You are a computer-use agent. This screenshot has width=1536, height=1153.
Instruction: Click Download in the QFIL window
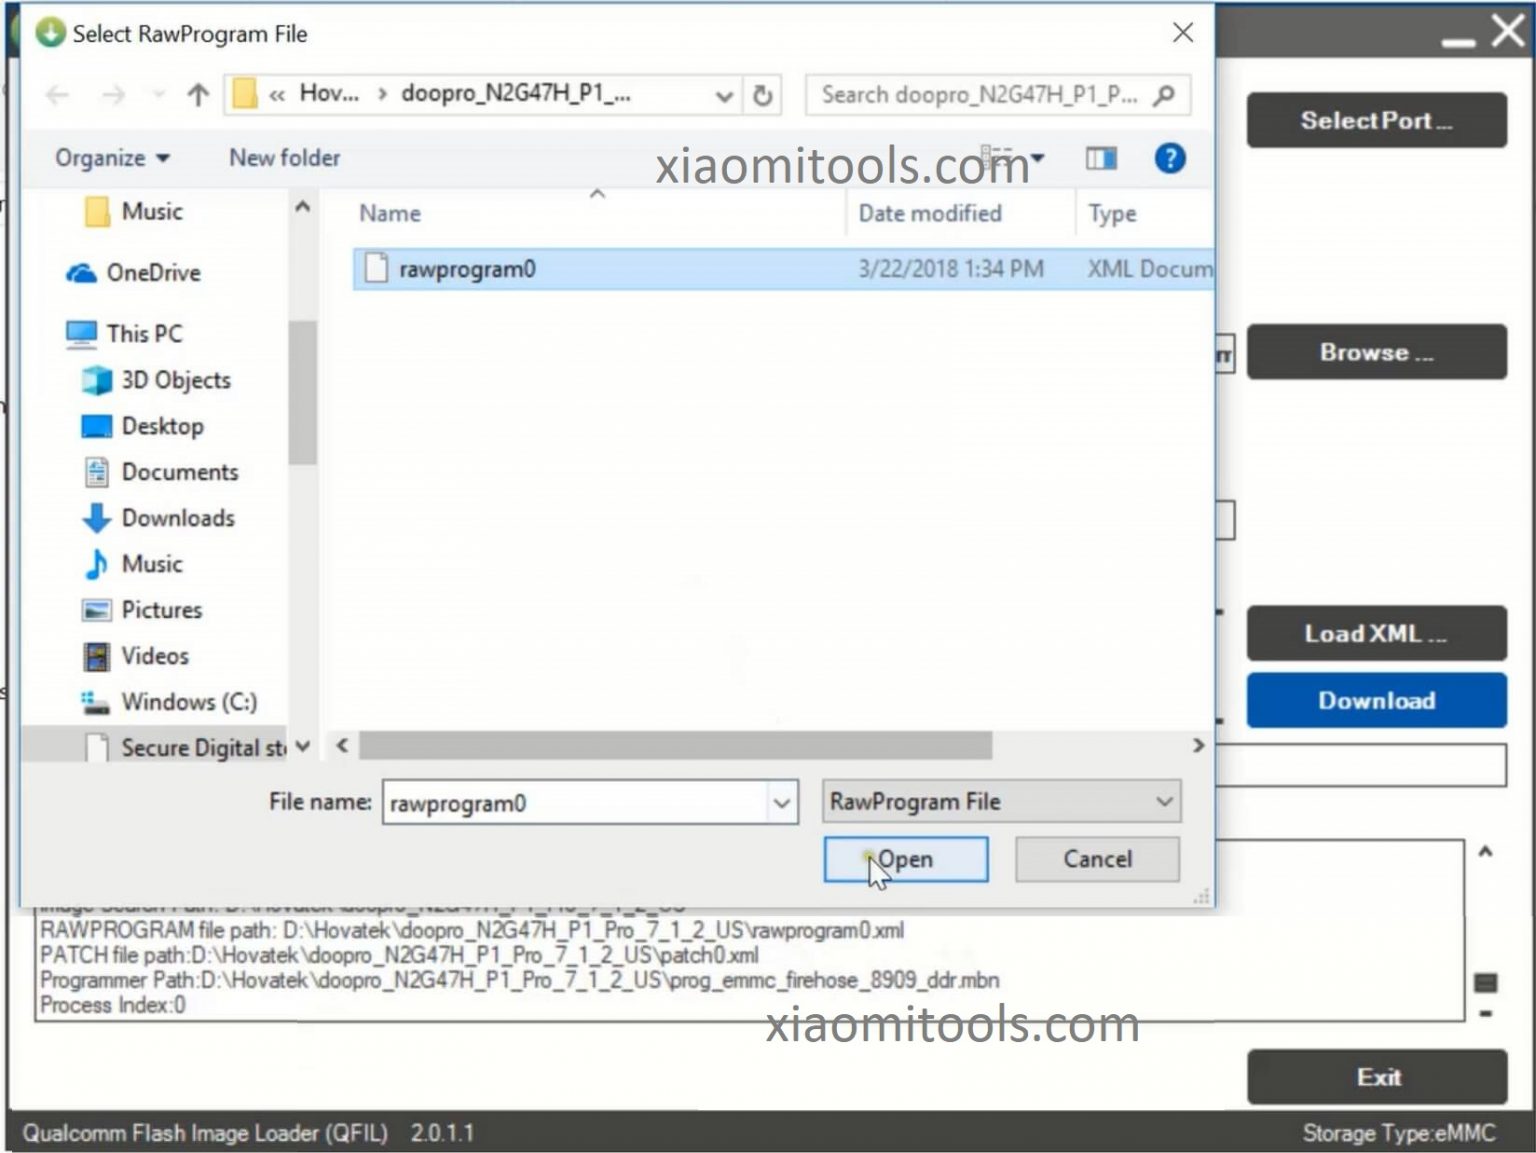tap(1376, 700)
